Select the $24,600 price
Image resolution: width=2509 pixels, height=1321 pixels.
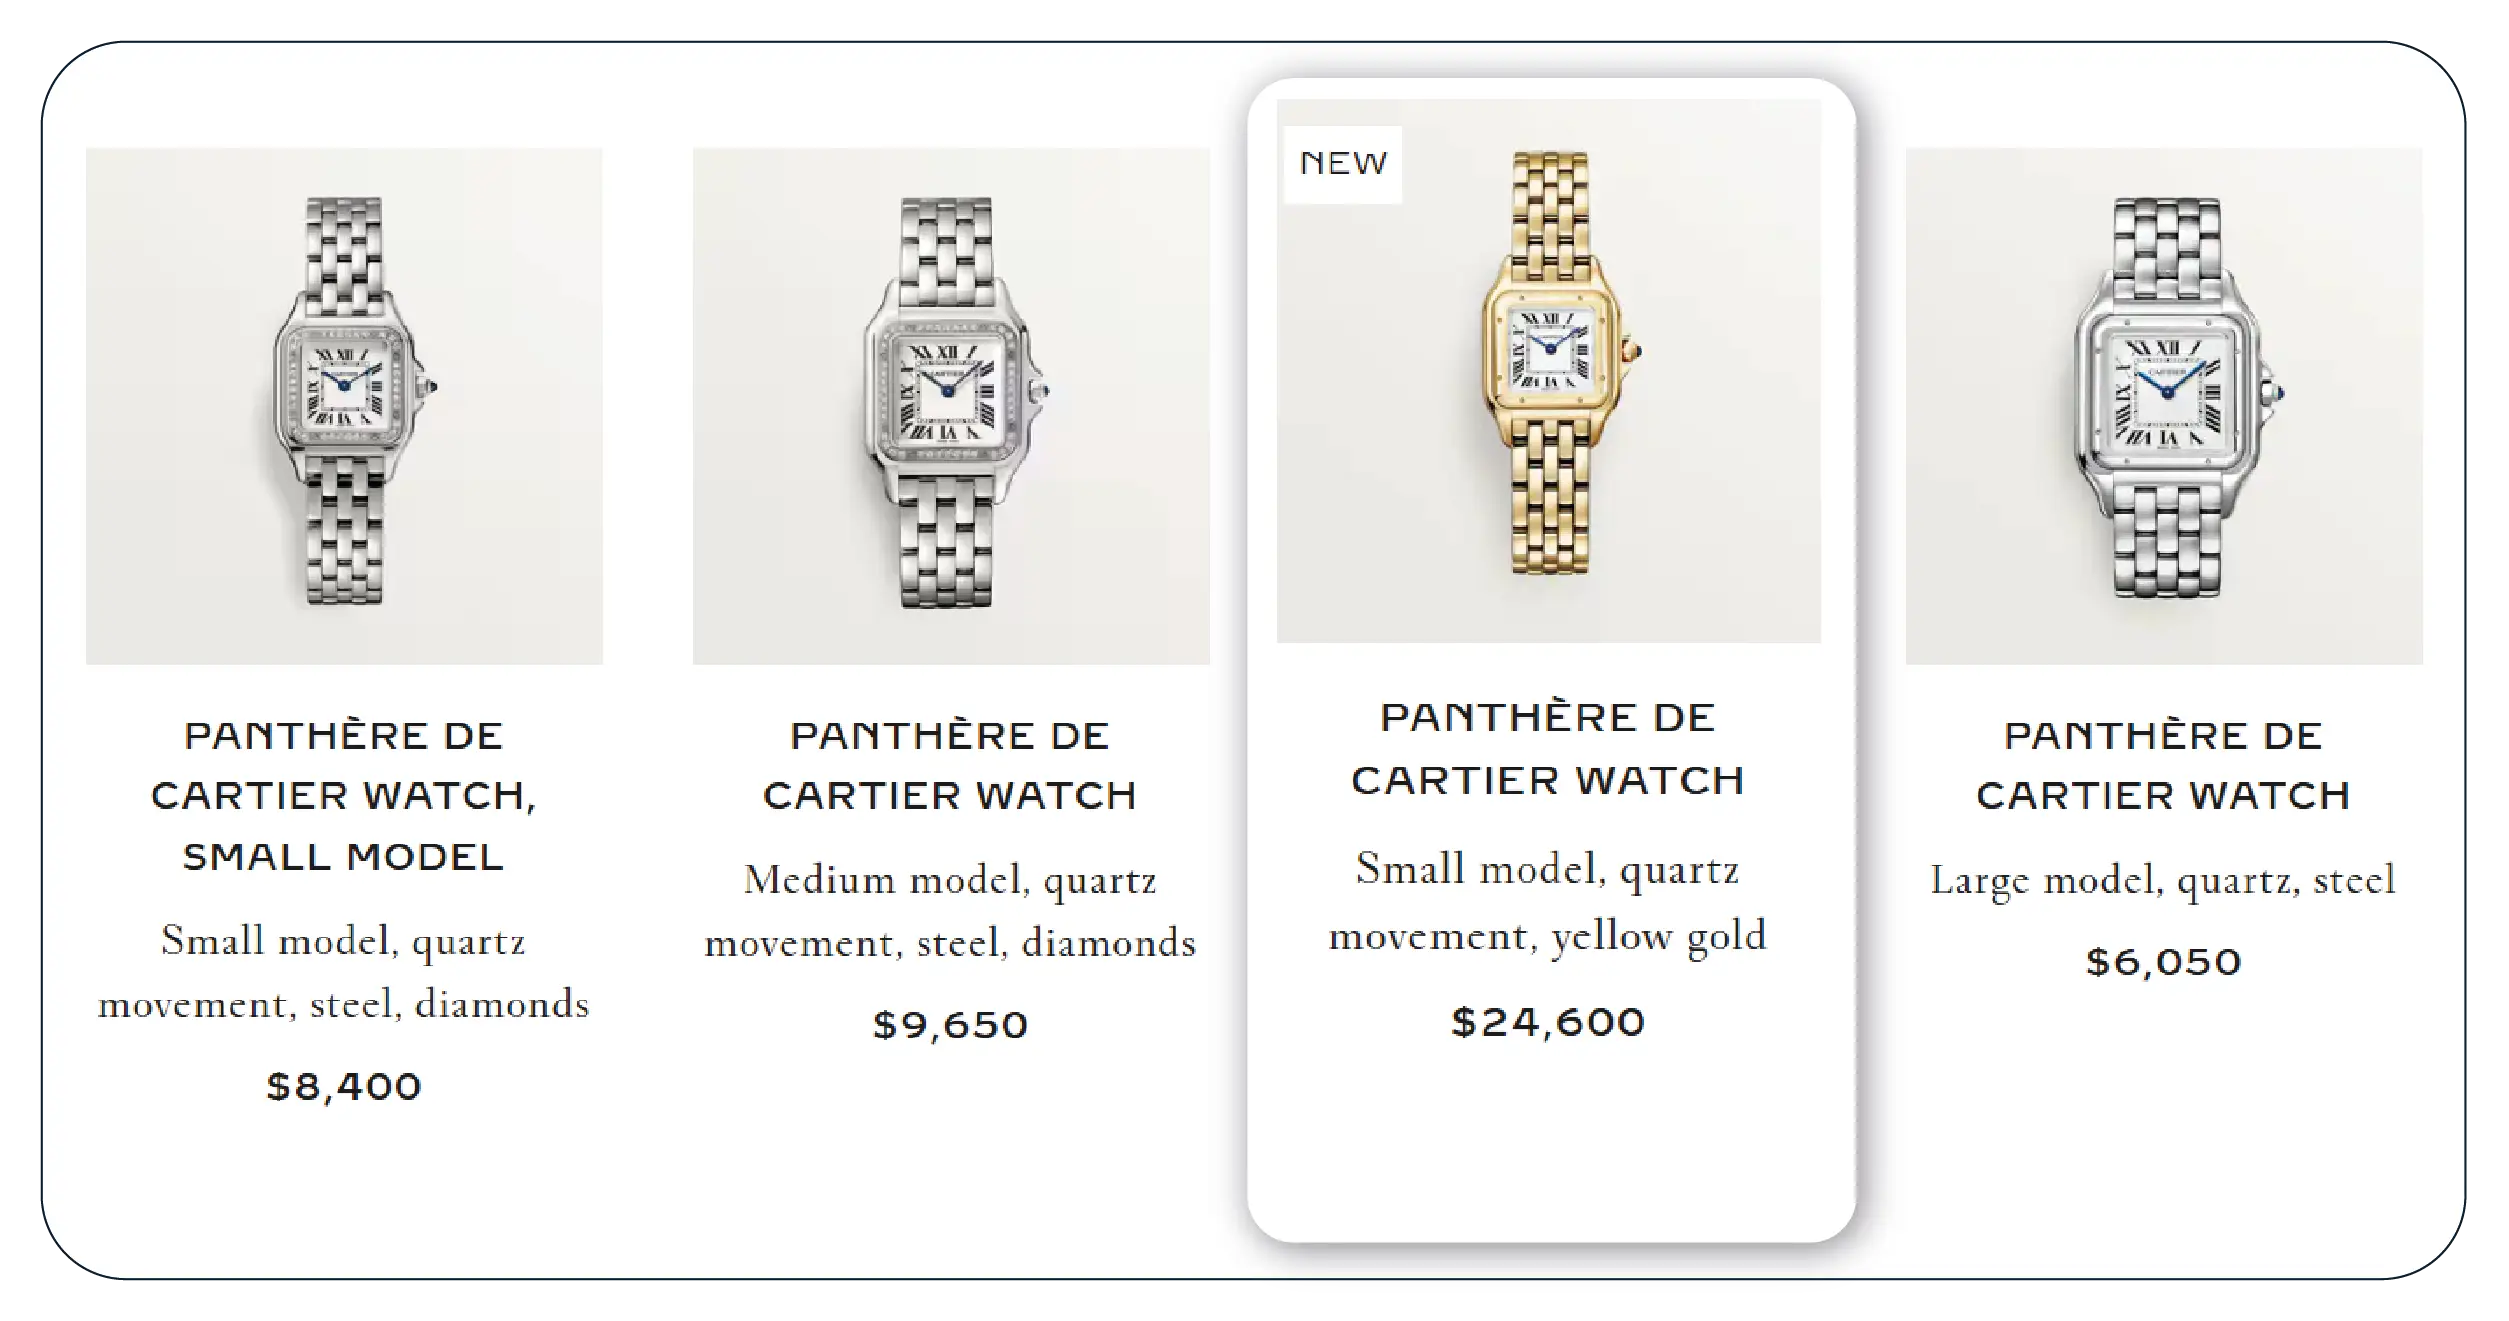1548,1022
